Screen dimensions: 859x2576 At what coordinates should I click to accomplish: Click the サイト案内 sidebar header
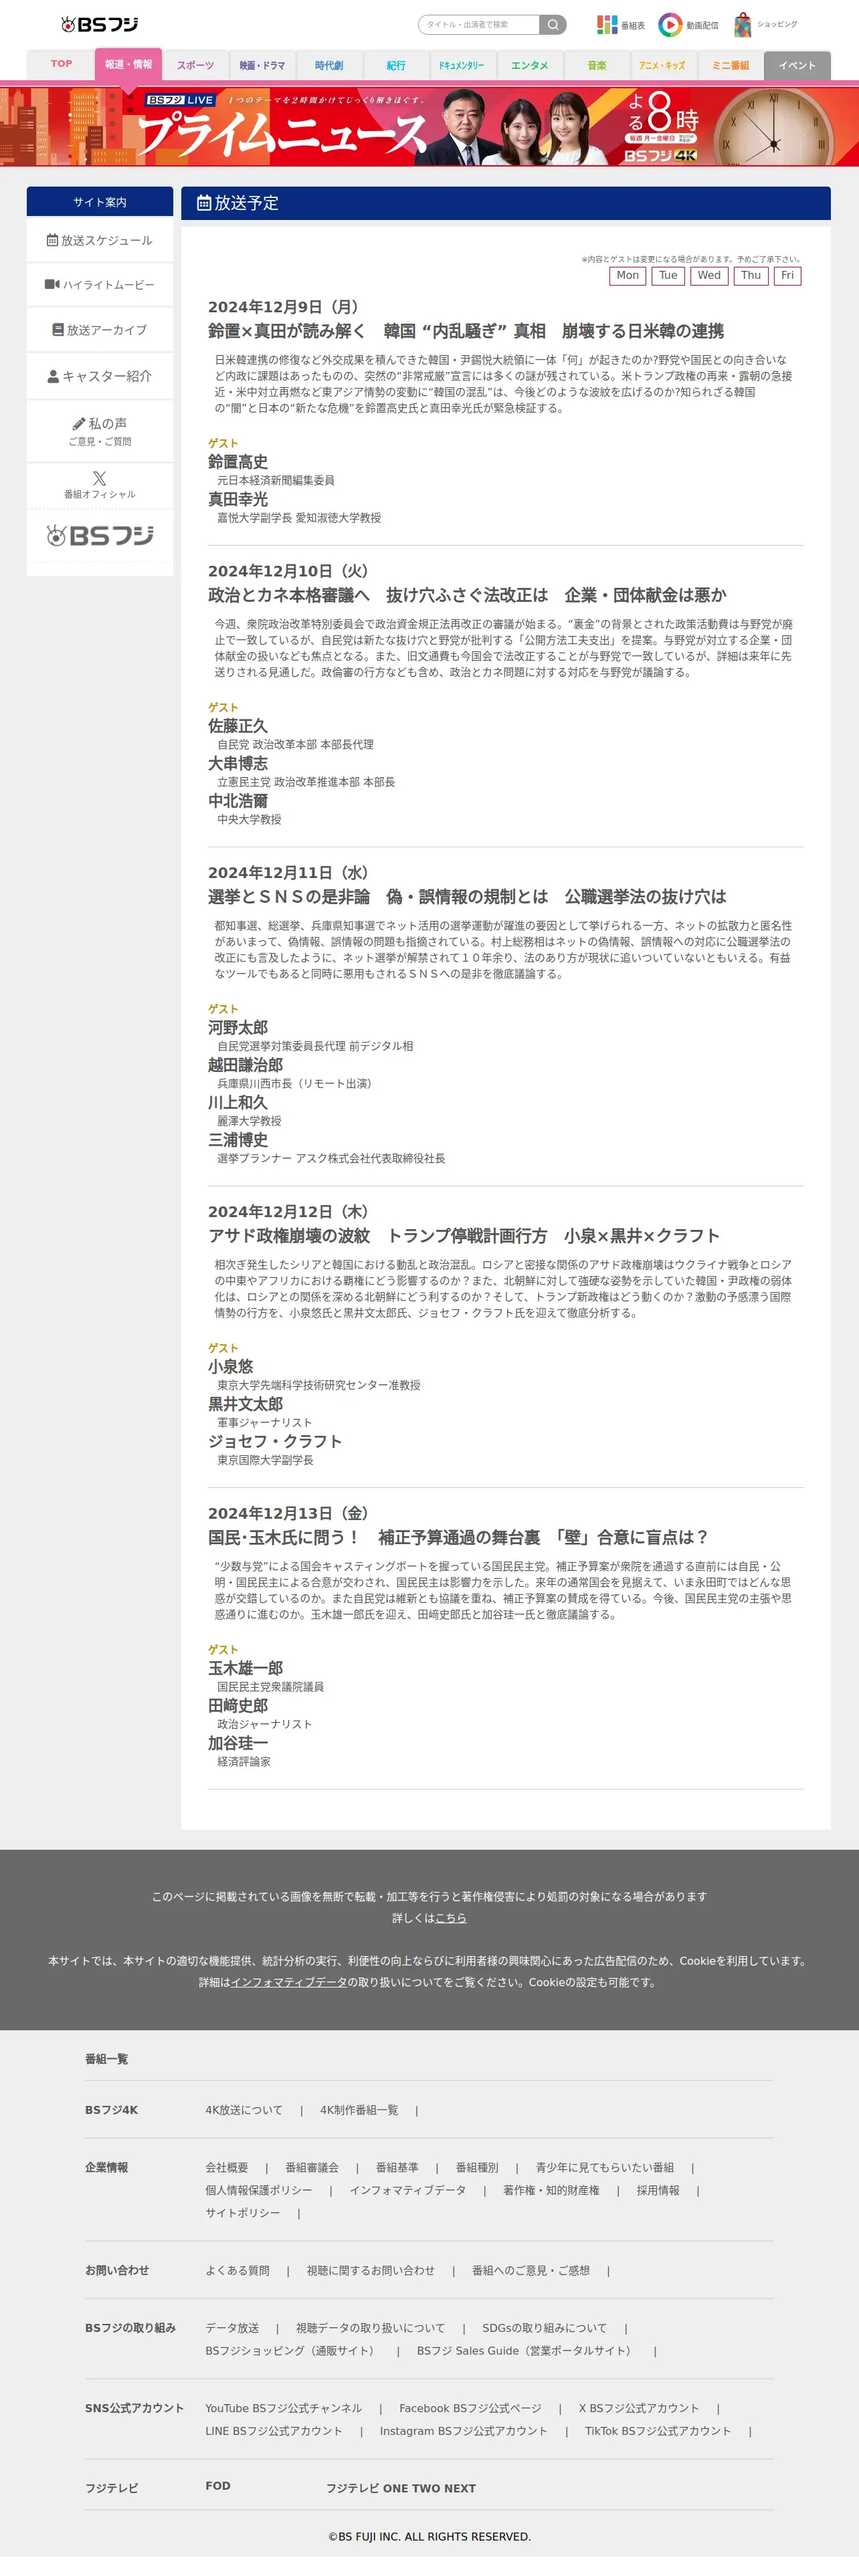100,202
